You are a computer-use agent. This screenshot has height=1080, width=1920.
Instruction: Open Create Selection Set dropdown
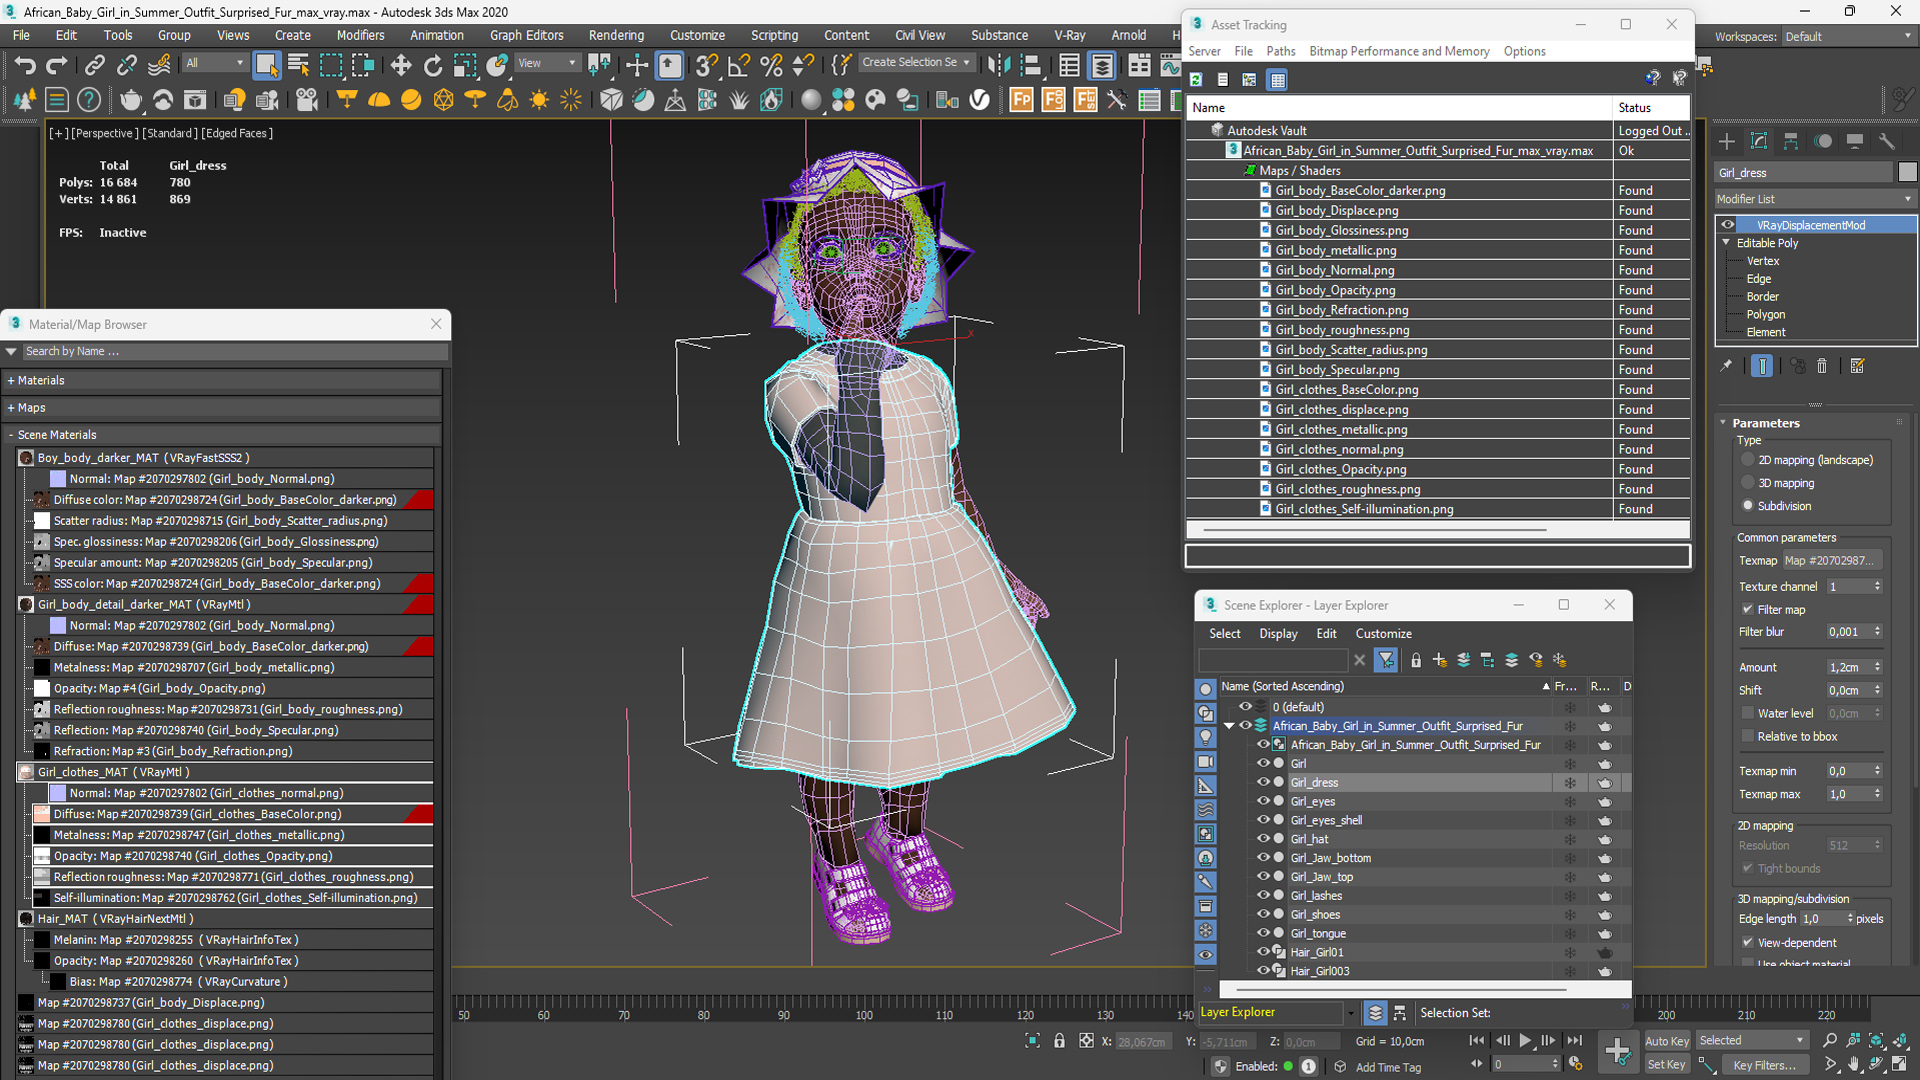click(x=916, y=62)
